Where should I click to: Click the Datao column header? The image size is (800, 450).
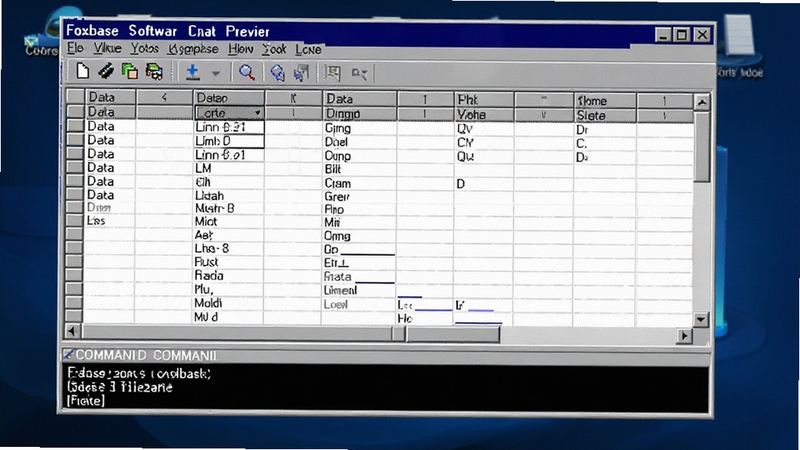(229, 97)
